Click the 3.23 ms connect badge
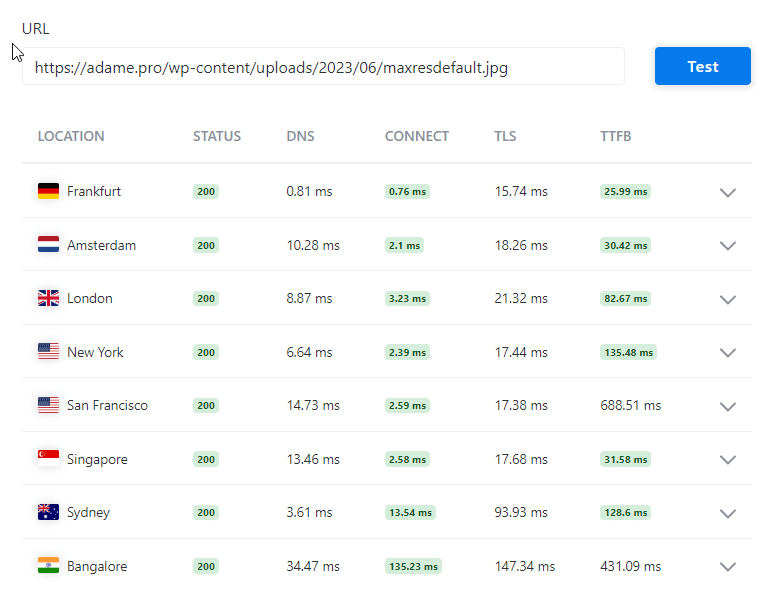 pos(407,298)
